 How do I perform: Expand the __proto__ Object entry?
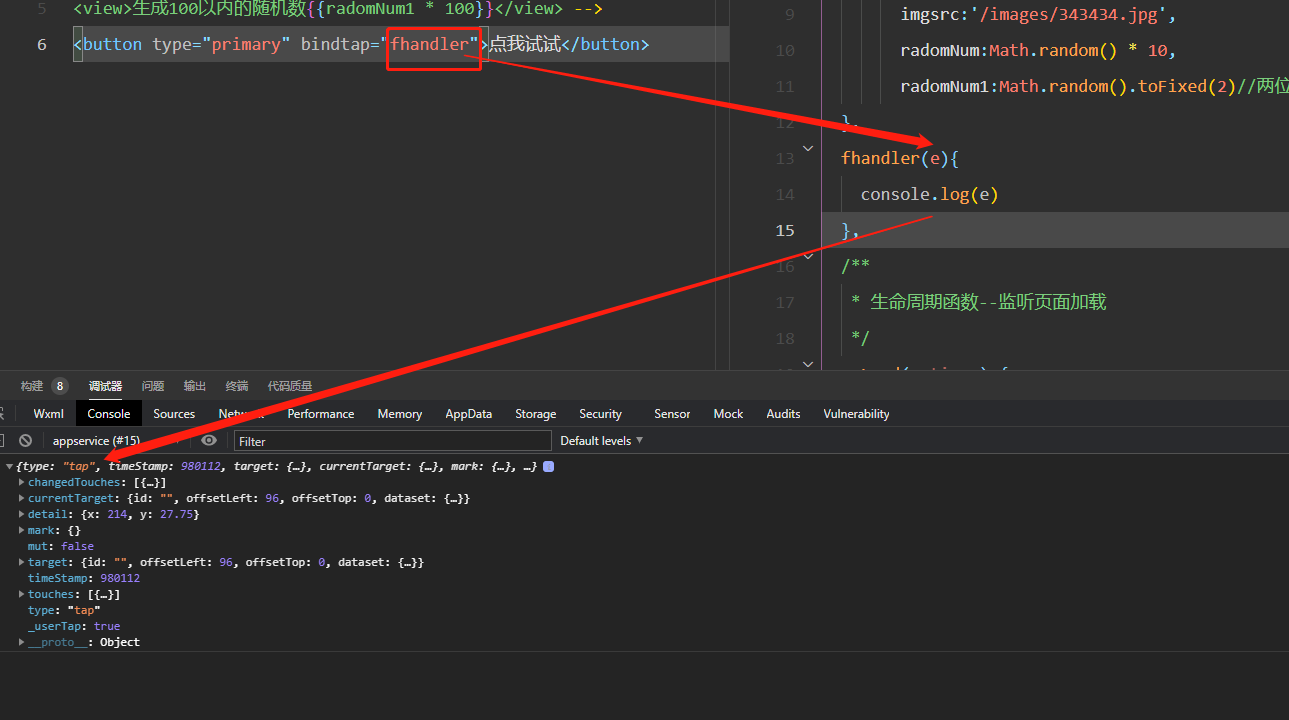pos(21,643)
